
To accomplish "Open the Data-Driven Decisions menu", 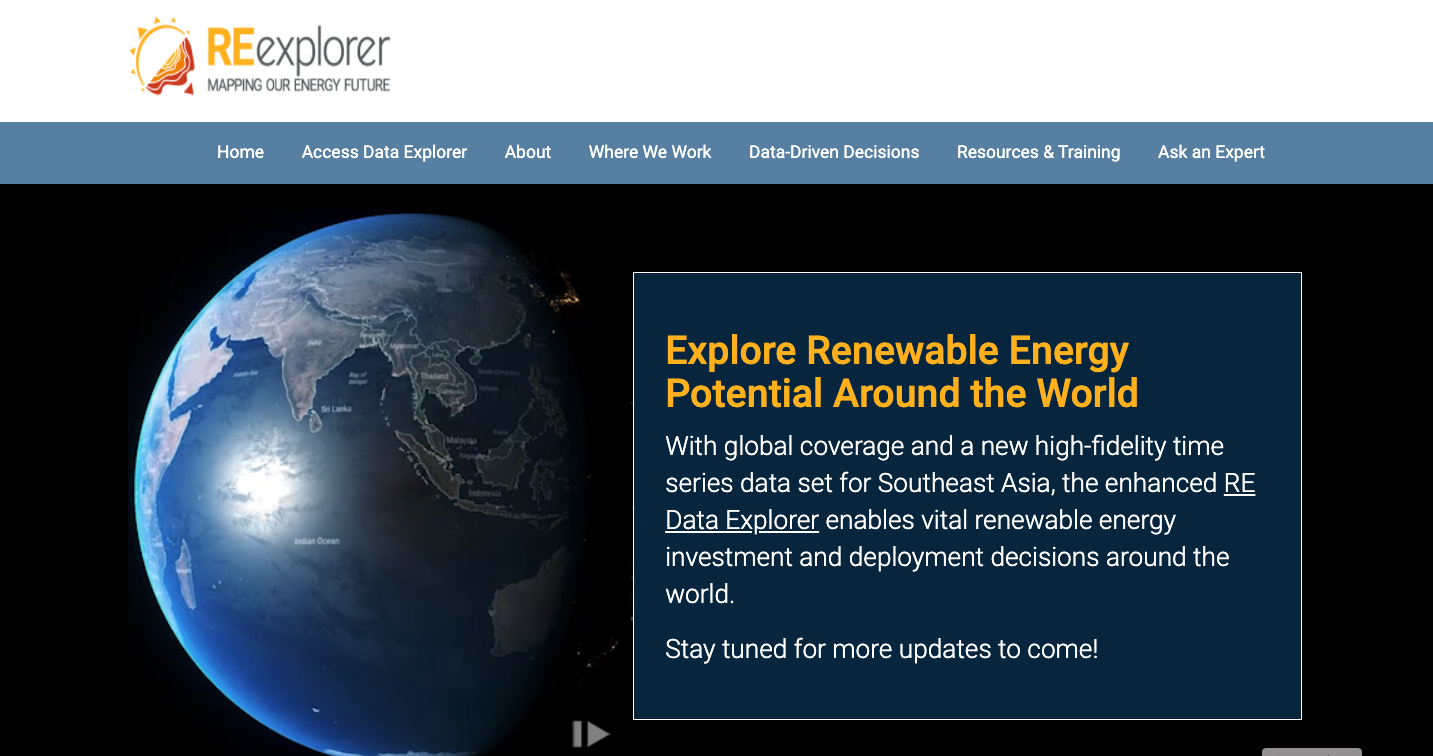I will [833, 152].
